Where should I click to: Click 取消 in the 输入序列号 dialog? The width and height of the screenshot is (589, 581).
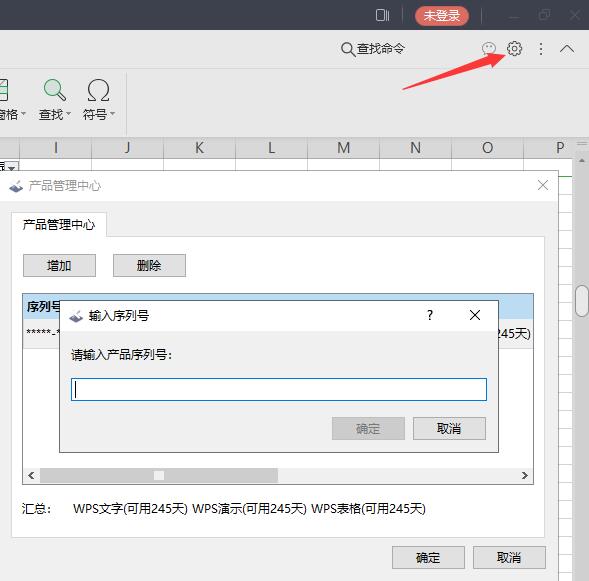tap(449, 429)
